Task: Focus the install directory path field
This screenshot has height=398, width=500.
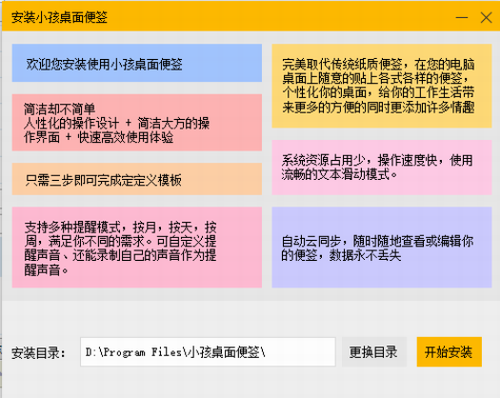Action: [x=208, y=352]
